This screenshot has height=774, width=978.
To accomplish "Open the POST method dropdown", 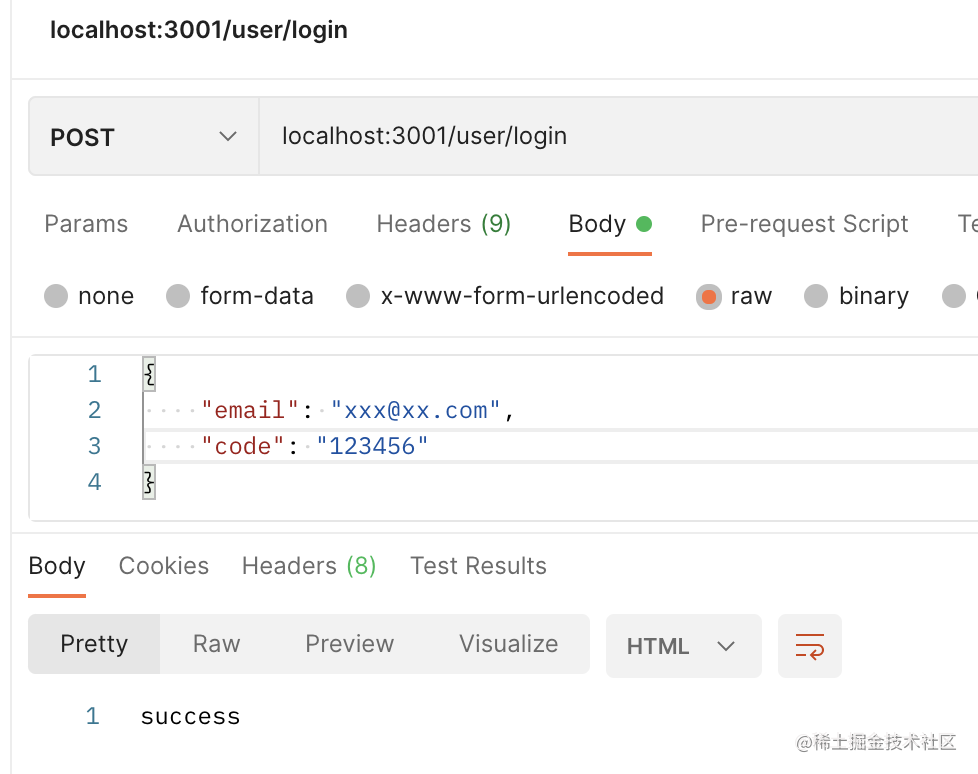I will (x=143, y=136).
